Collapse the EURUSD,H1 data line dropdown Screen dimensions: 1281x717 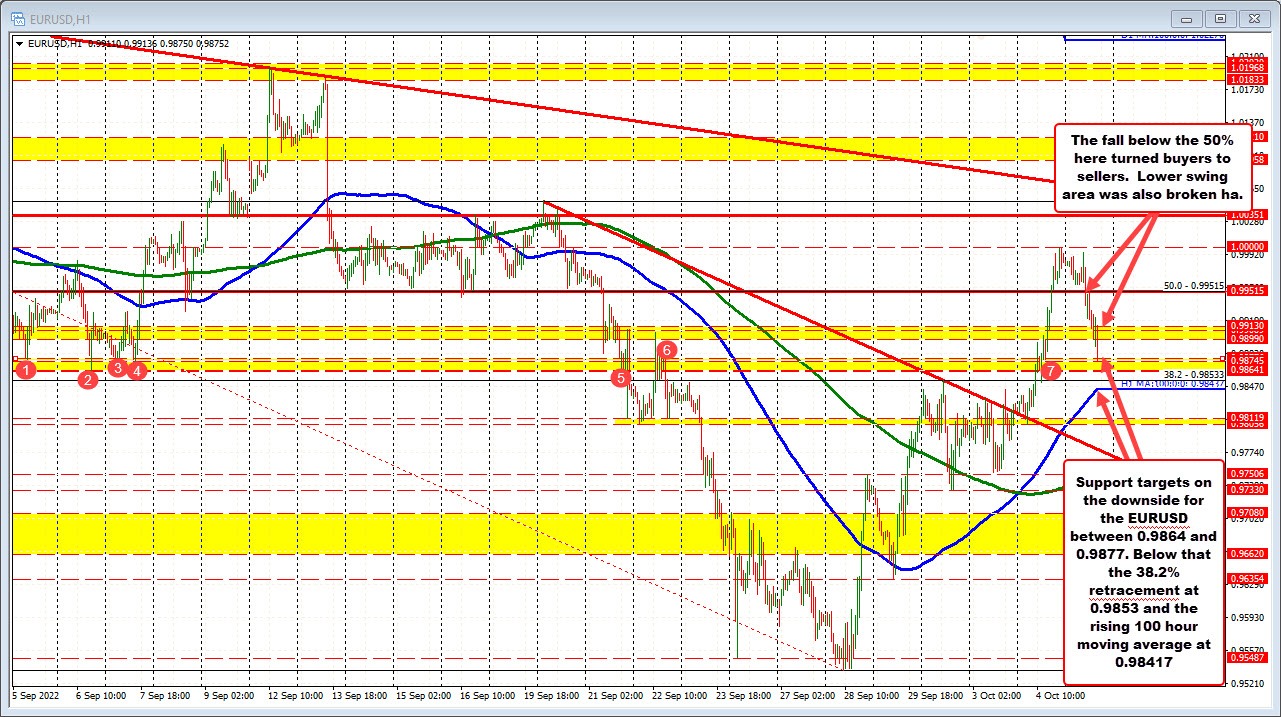coord(19,43)
